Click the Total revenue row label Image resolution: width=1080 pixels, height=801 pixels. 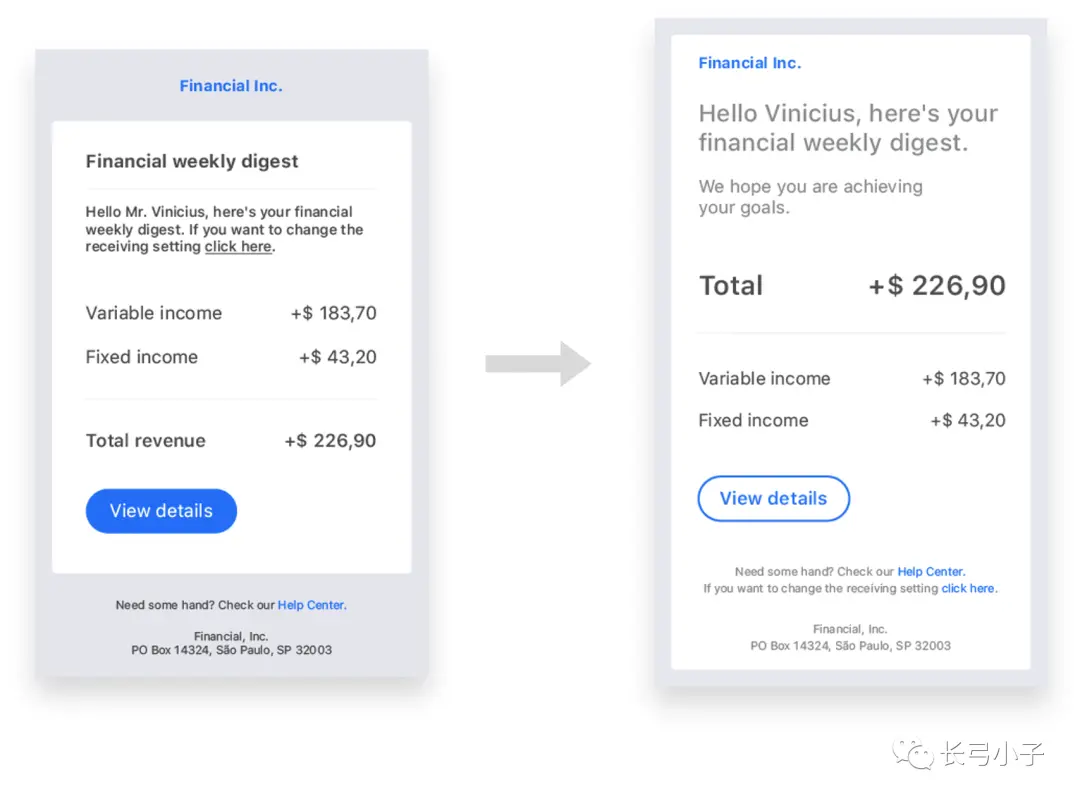pyautogui.click(x=145, y=441)
